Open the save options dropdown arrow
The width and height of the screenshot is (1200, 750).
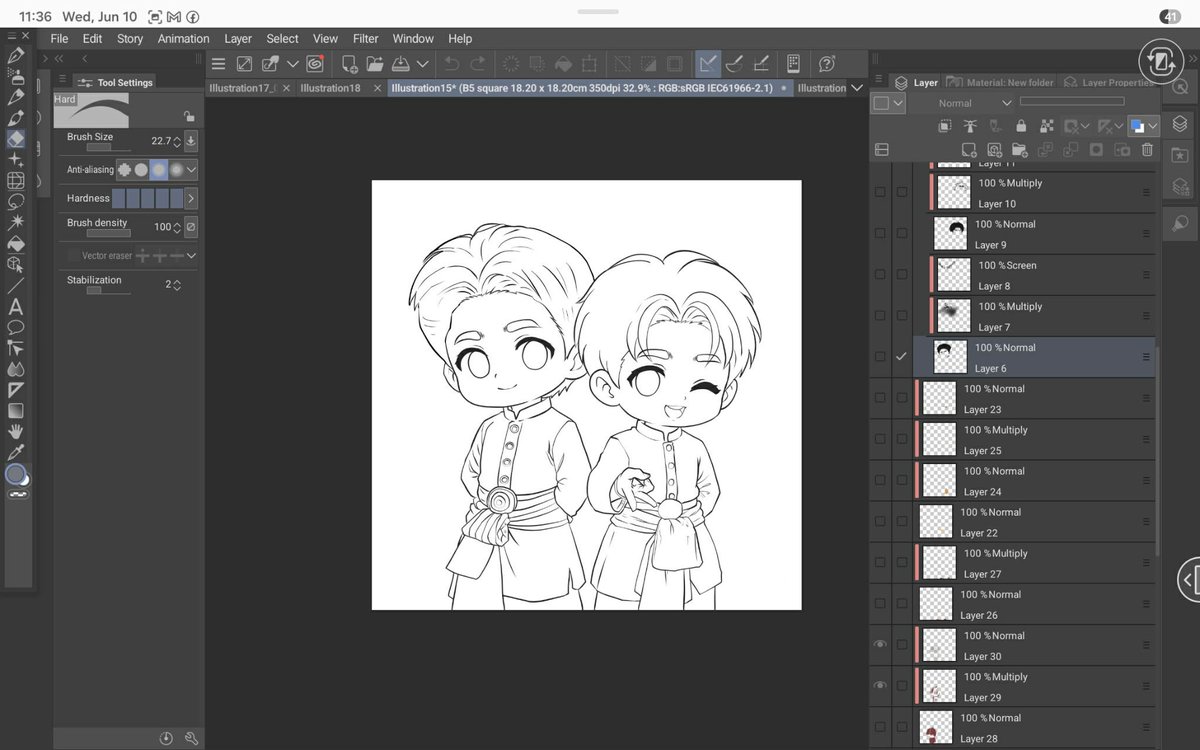point(423,64)
